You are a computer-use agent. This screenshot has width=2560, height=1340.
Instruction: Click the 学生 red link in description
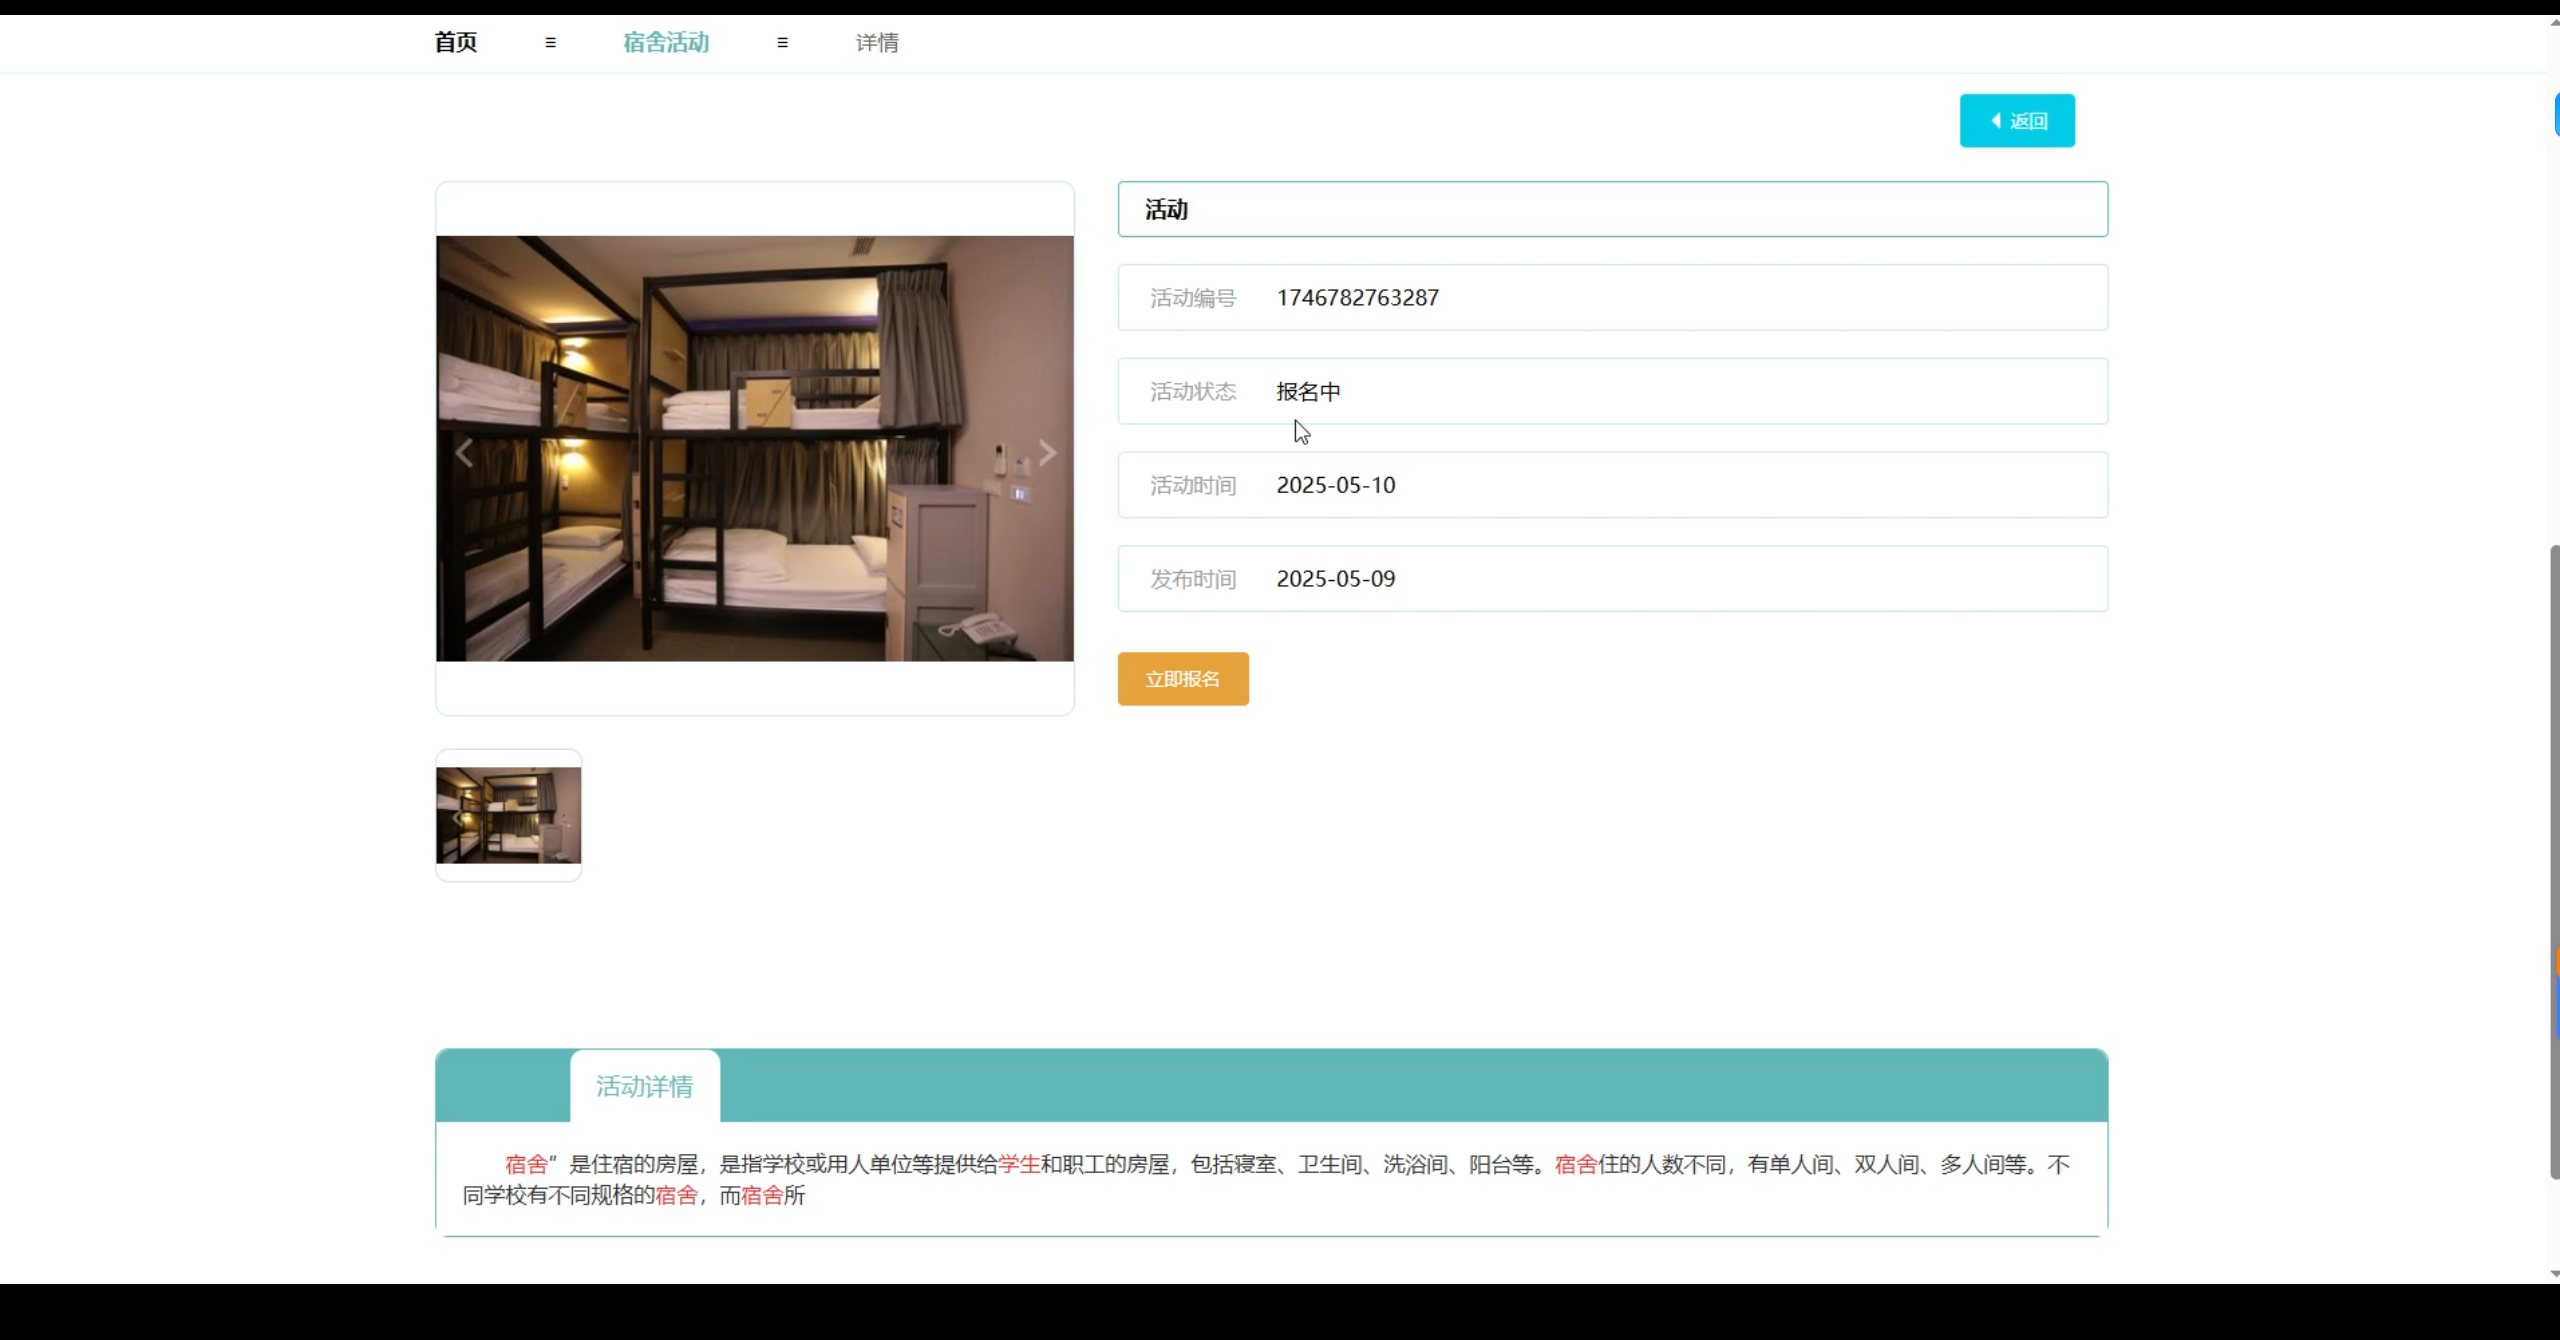point(1018,1163)
